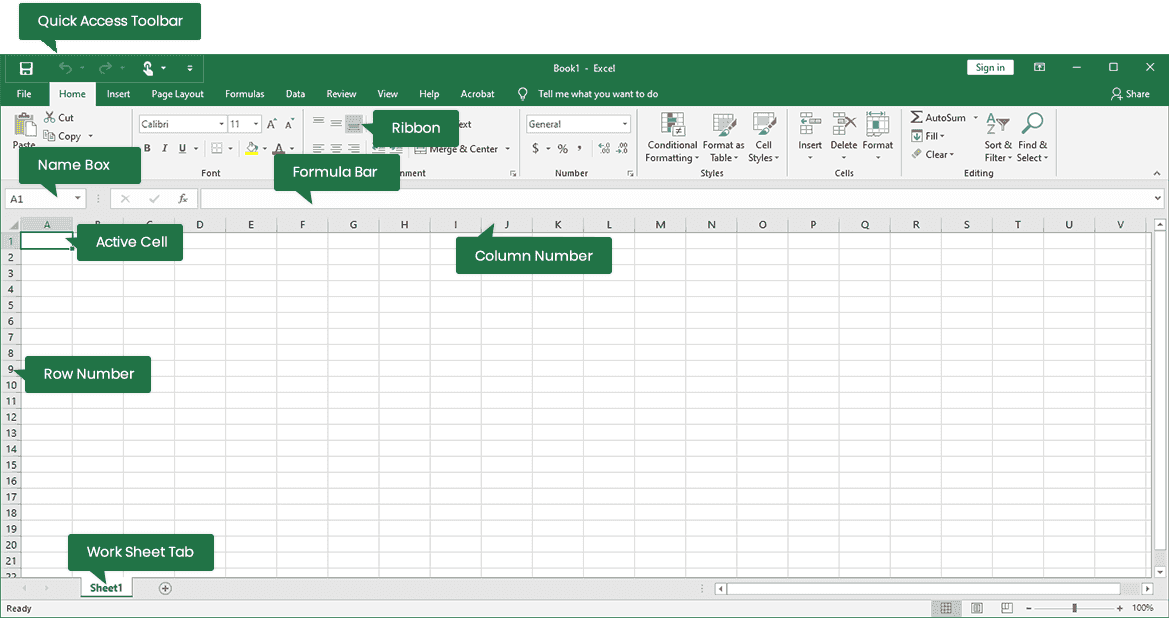Toggle Bold formatting

pos(147,149)
